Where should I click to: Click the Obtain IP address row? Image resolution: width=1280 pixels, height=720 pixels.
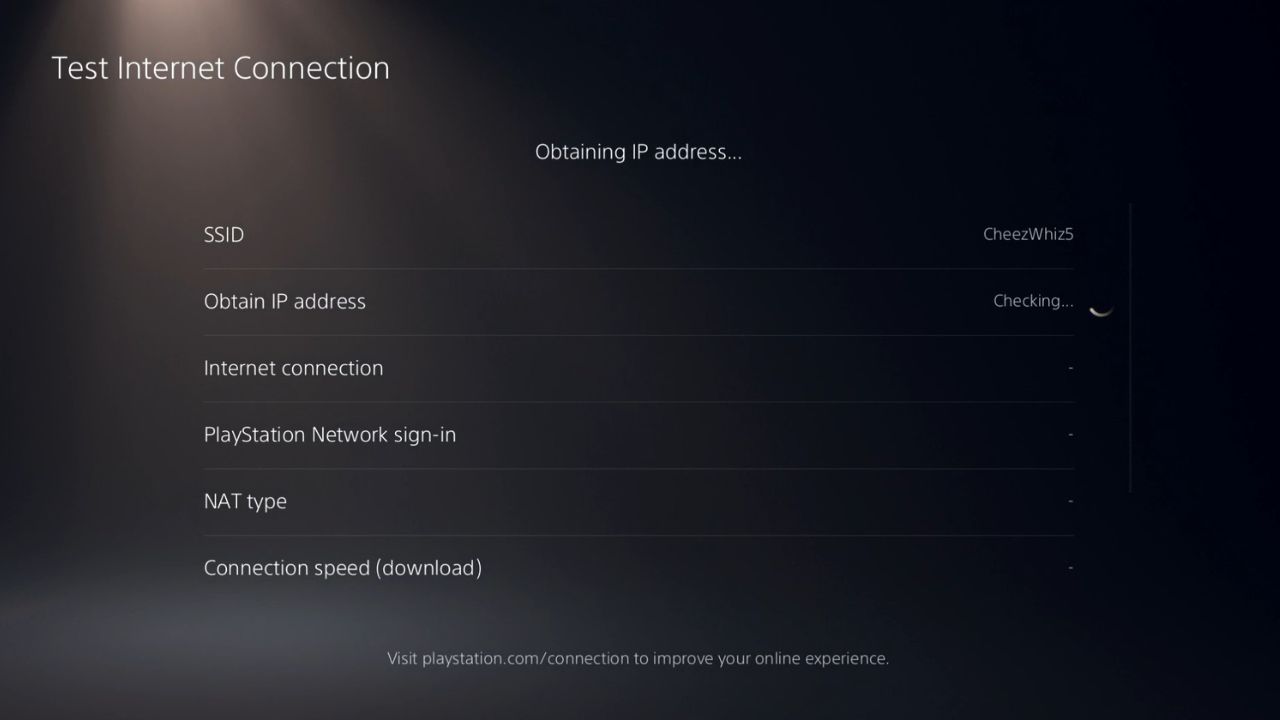[638, 301]
